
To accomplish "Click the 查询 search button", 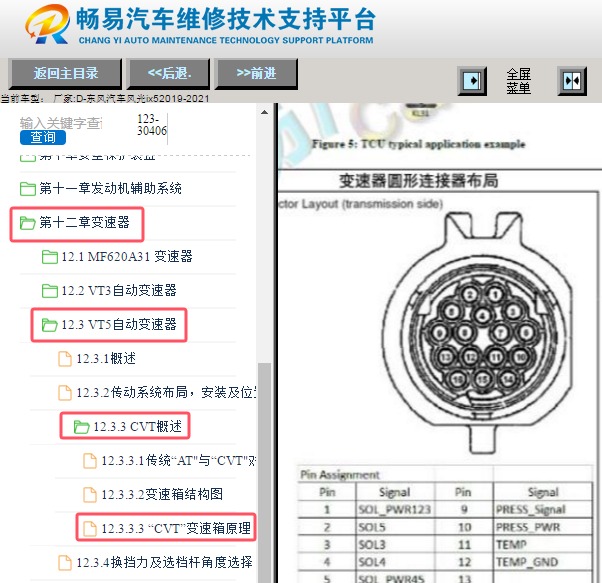I will (43, 137).
